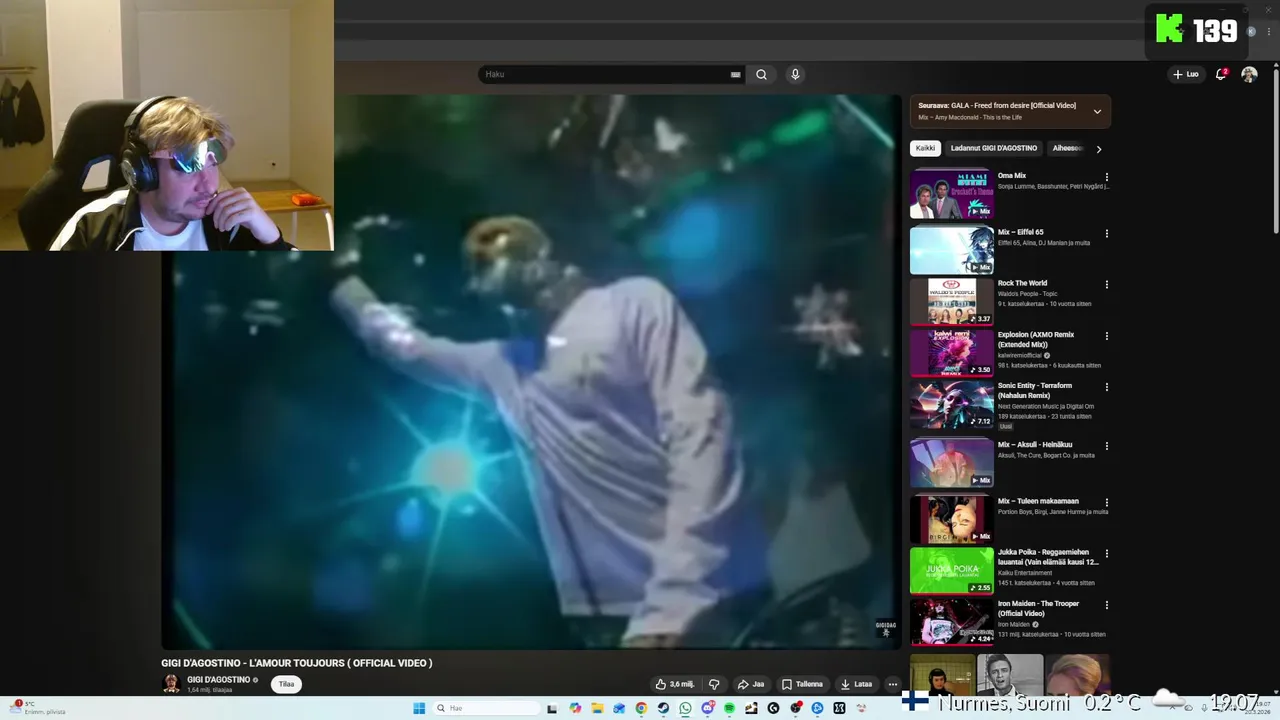Screen dimensions: 1280x720
Task: Open options menu for Jukka Poika video
Action: click(x=1106, y=553)
